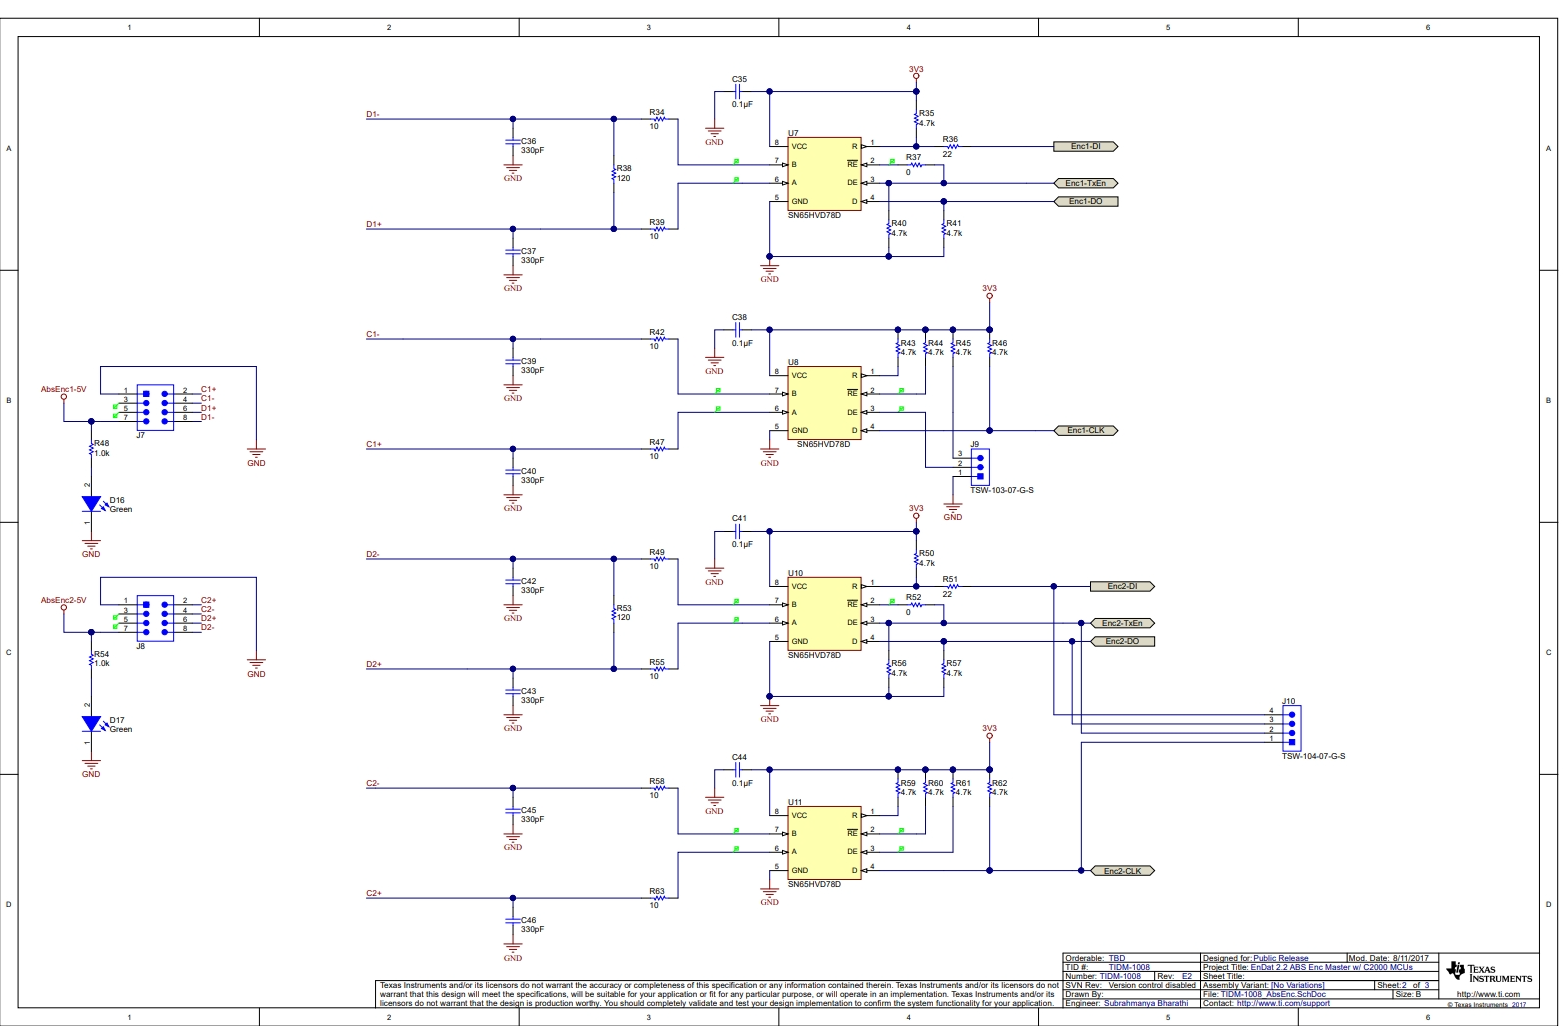Open the http://www.ti.com/support contact link
This screenshot has width=1563, height=1026.
1283,1003
